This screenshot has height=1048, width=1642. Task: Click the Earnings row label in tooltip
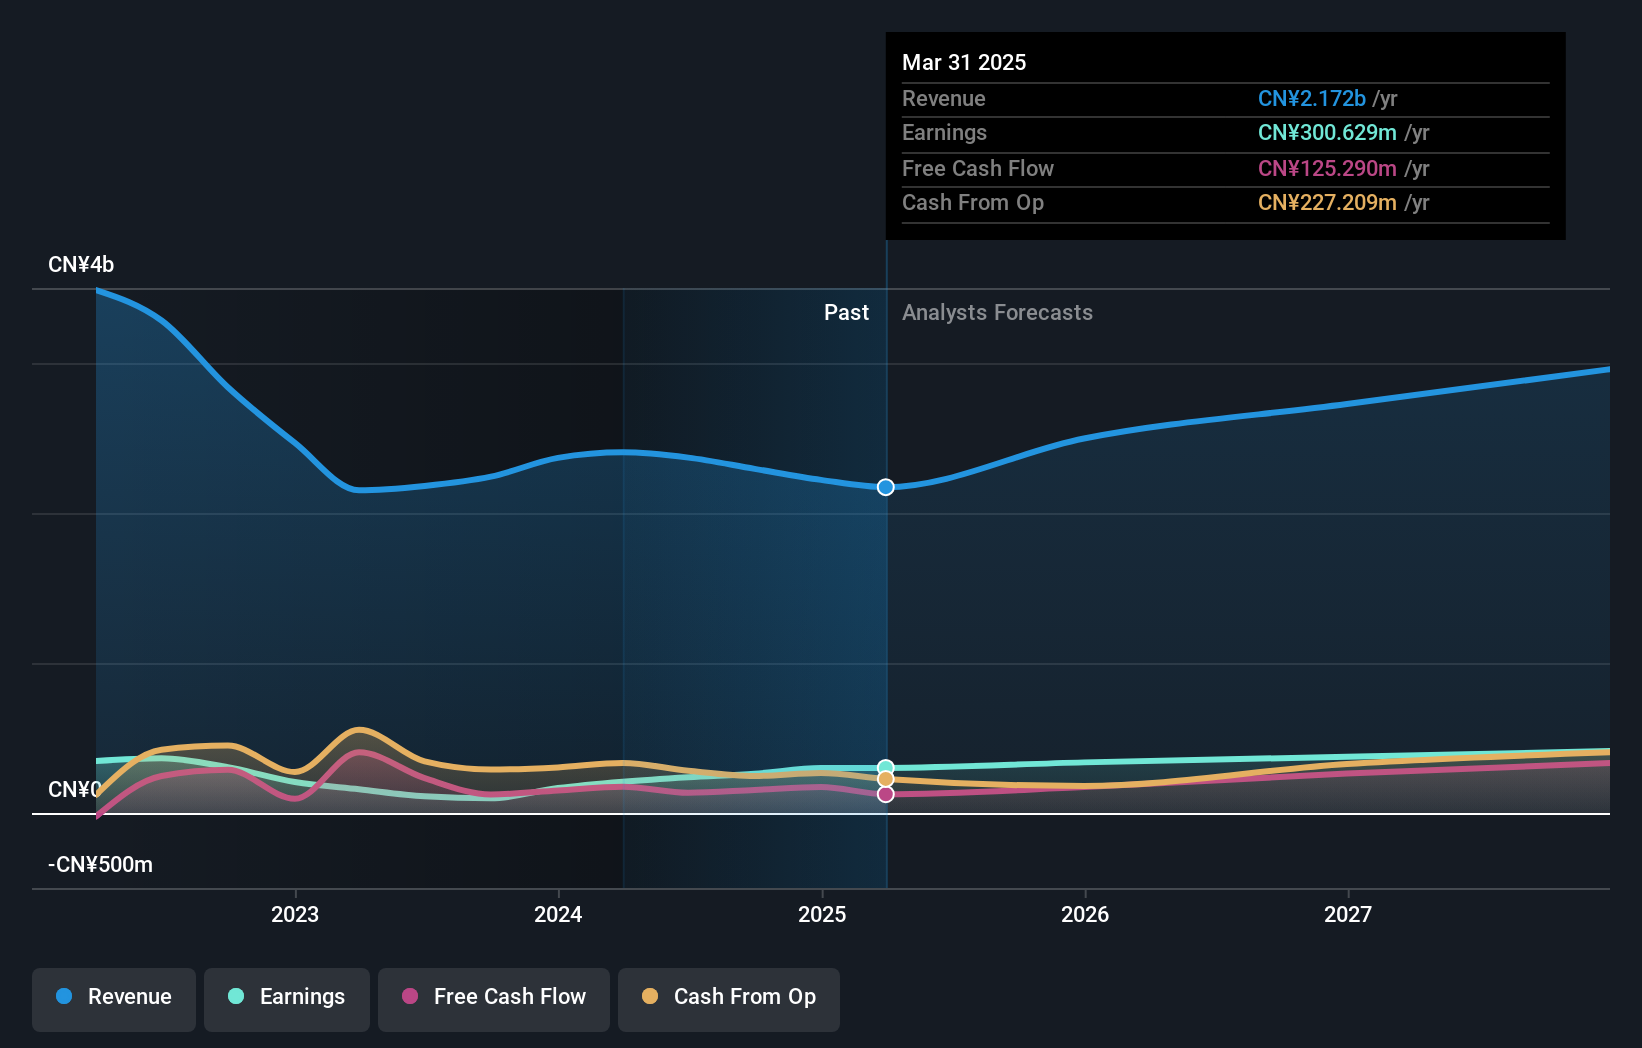click(944, 133)
